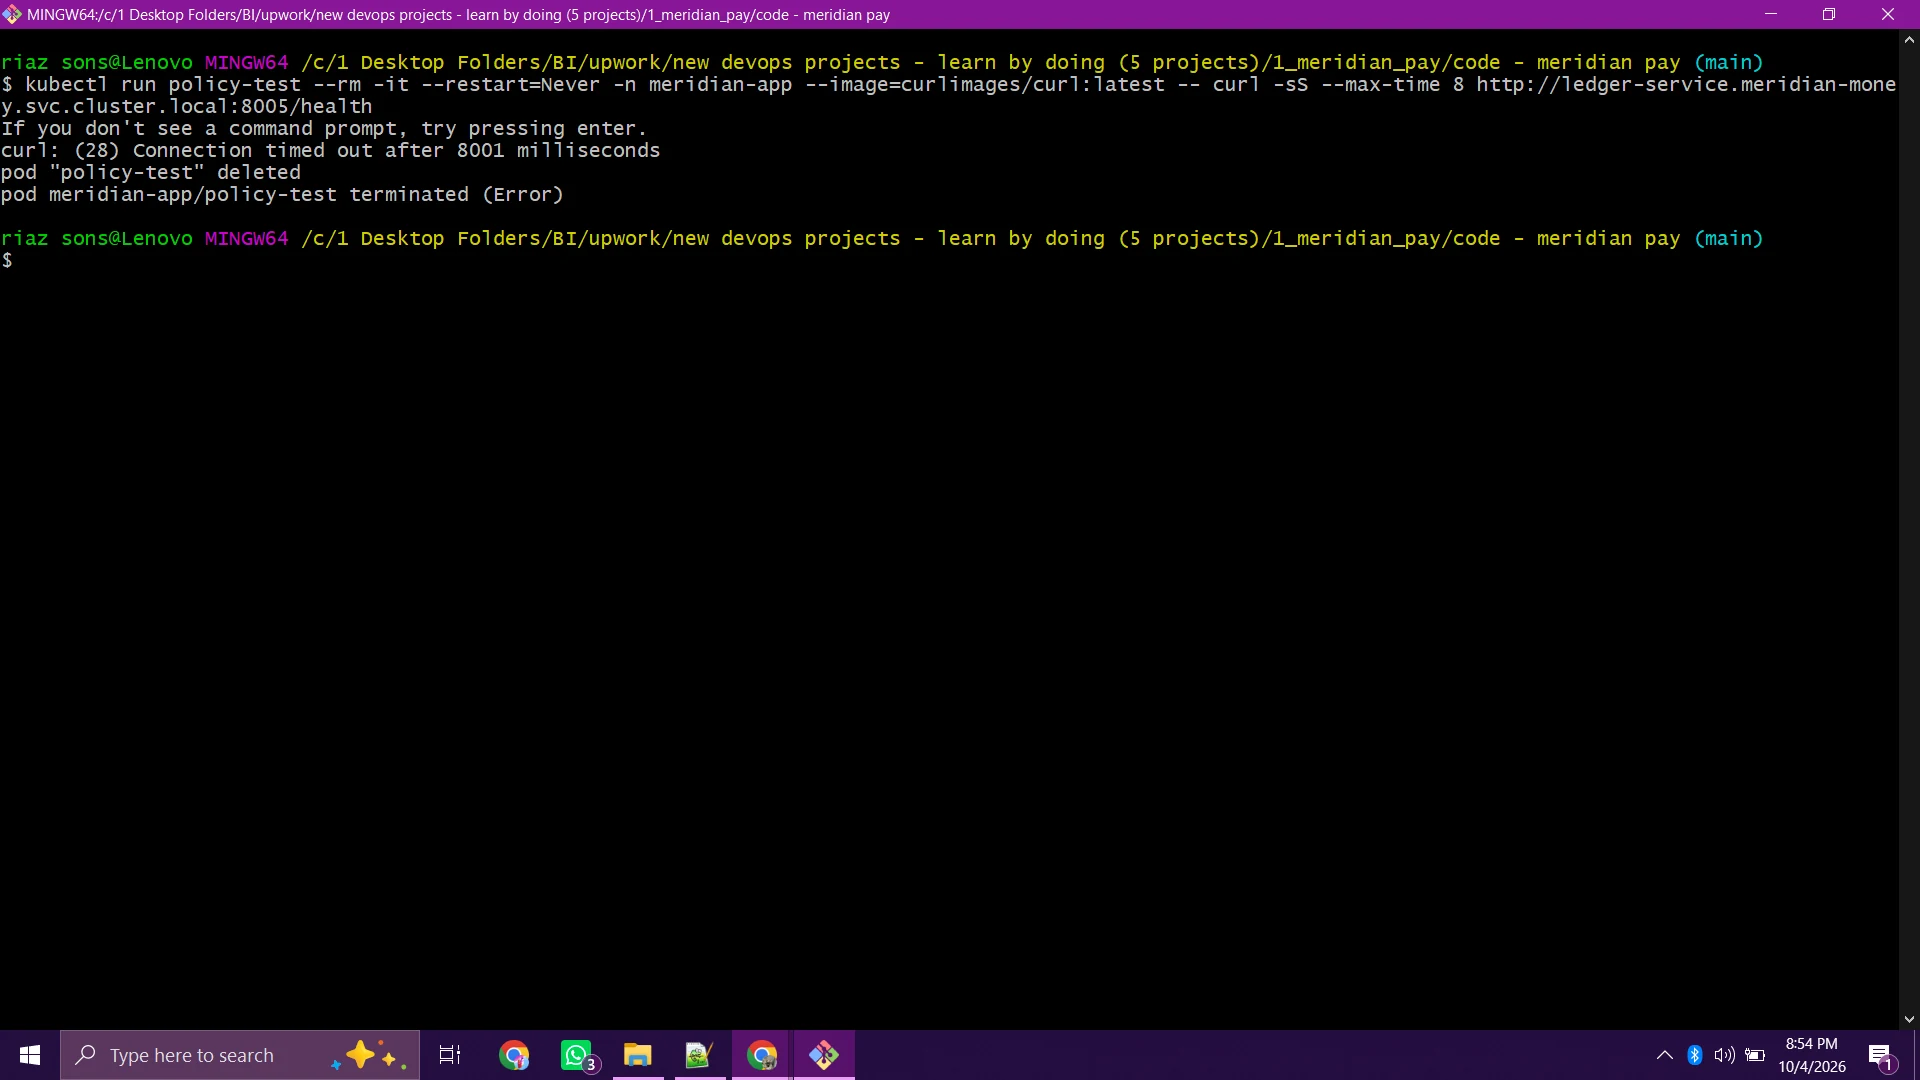Open the battery status tray icon
1920x1080 pixels.
(1755, 1055)
